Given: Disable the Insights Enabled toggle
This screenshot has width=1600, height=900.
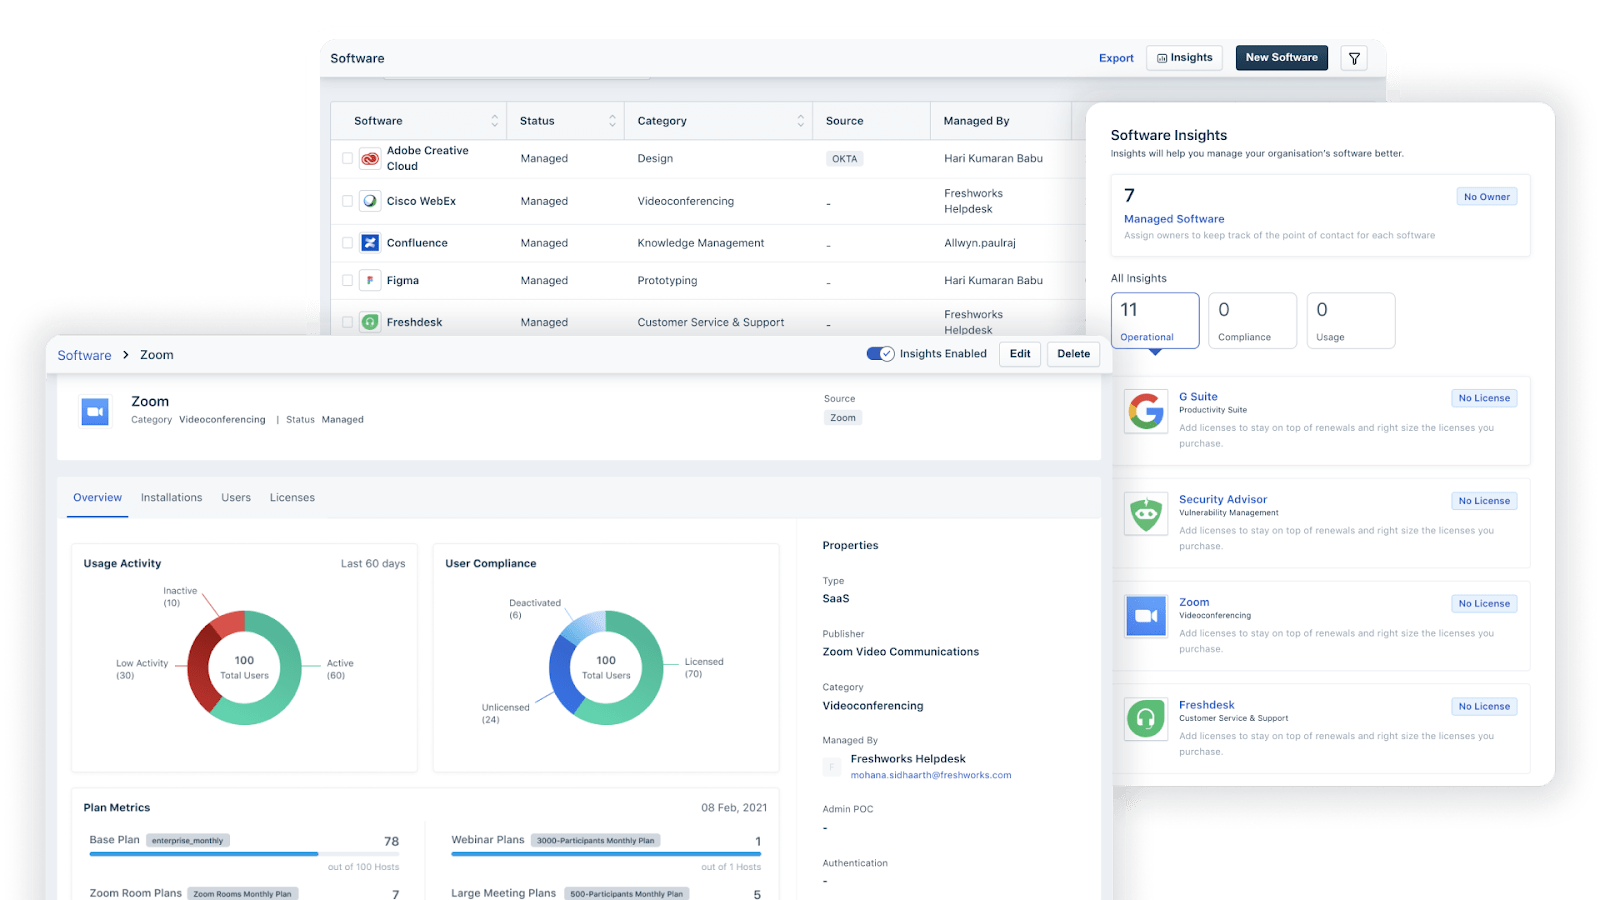Looking at the screenshot, I should coord(881,353).
